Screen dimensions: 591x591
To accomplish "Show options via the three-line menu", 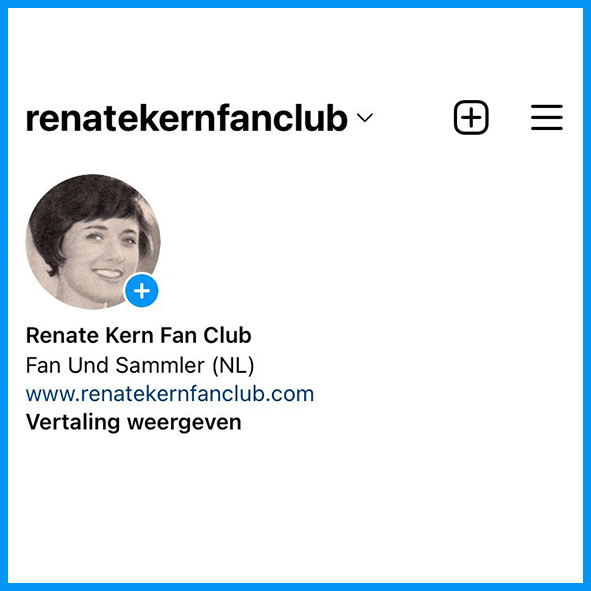I will [x=547, y=118].
